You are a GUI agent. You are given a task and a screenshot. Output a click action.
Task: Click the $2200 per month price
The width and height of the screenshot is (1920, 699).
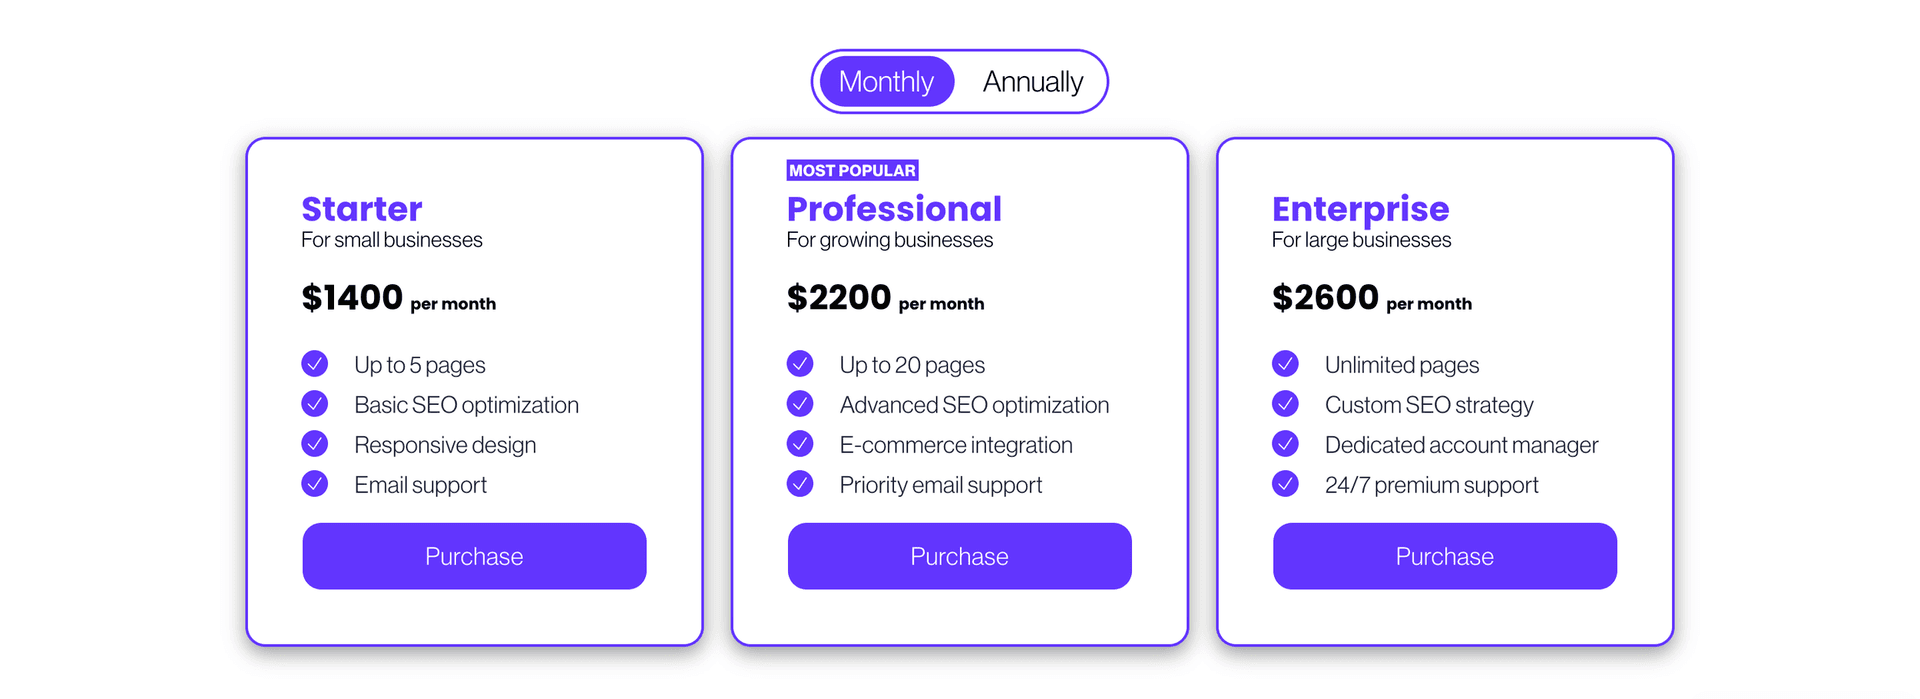pos(885,298)
